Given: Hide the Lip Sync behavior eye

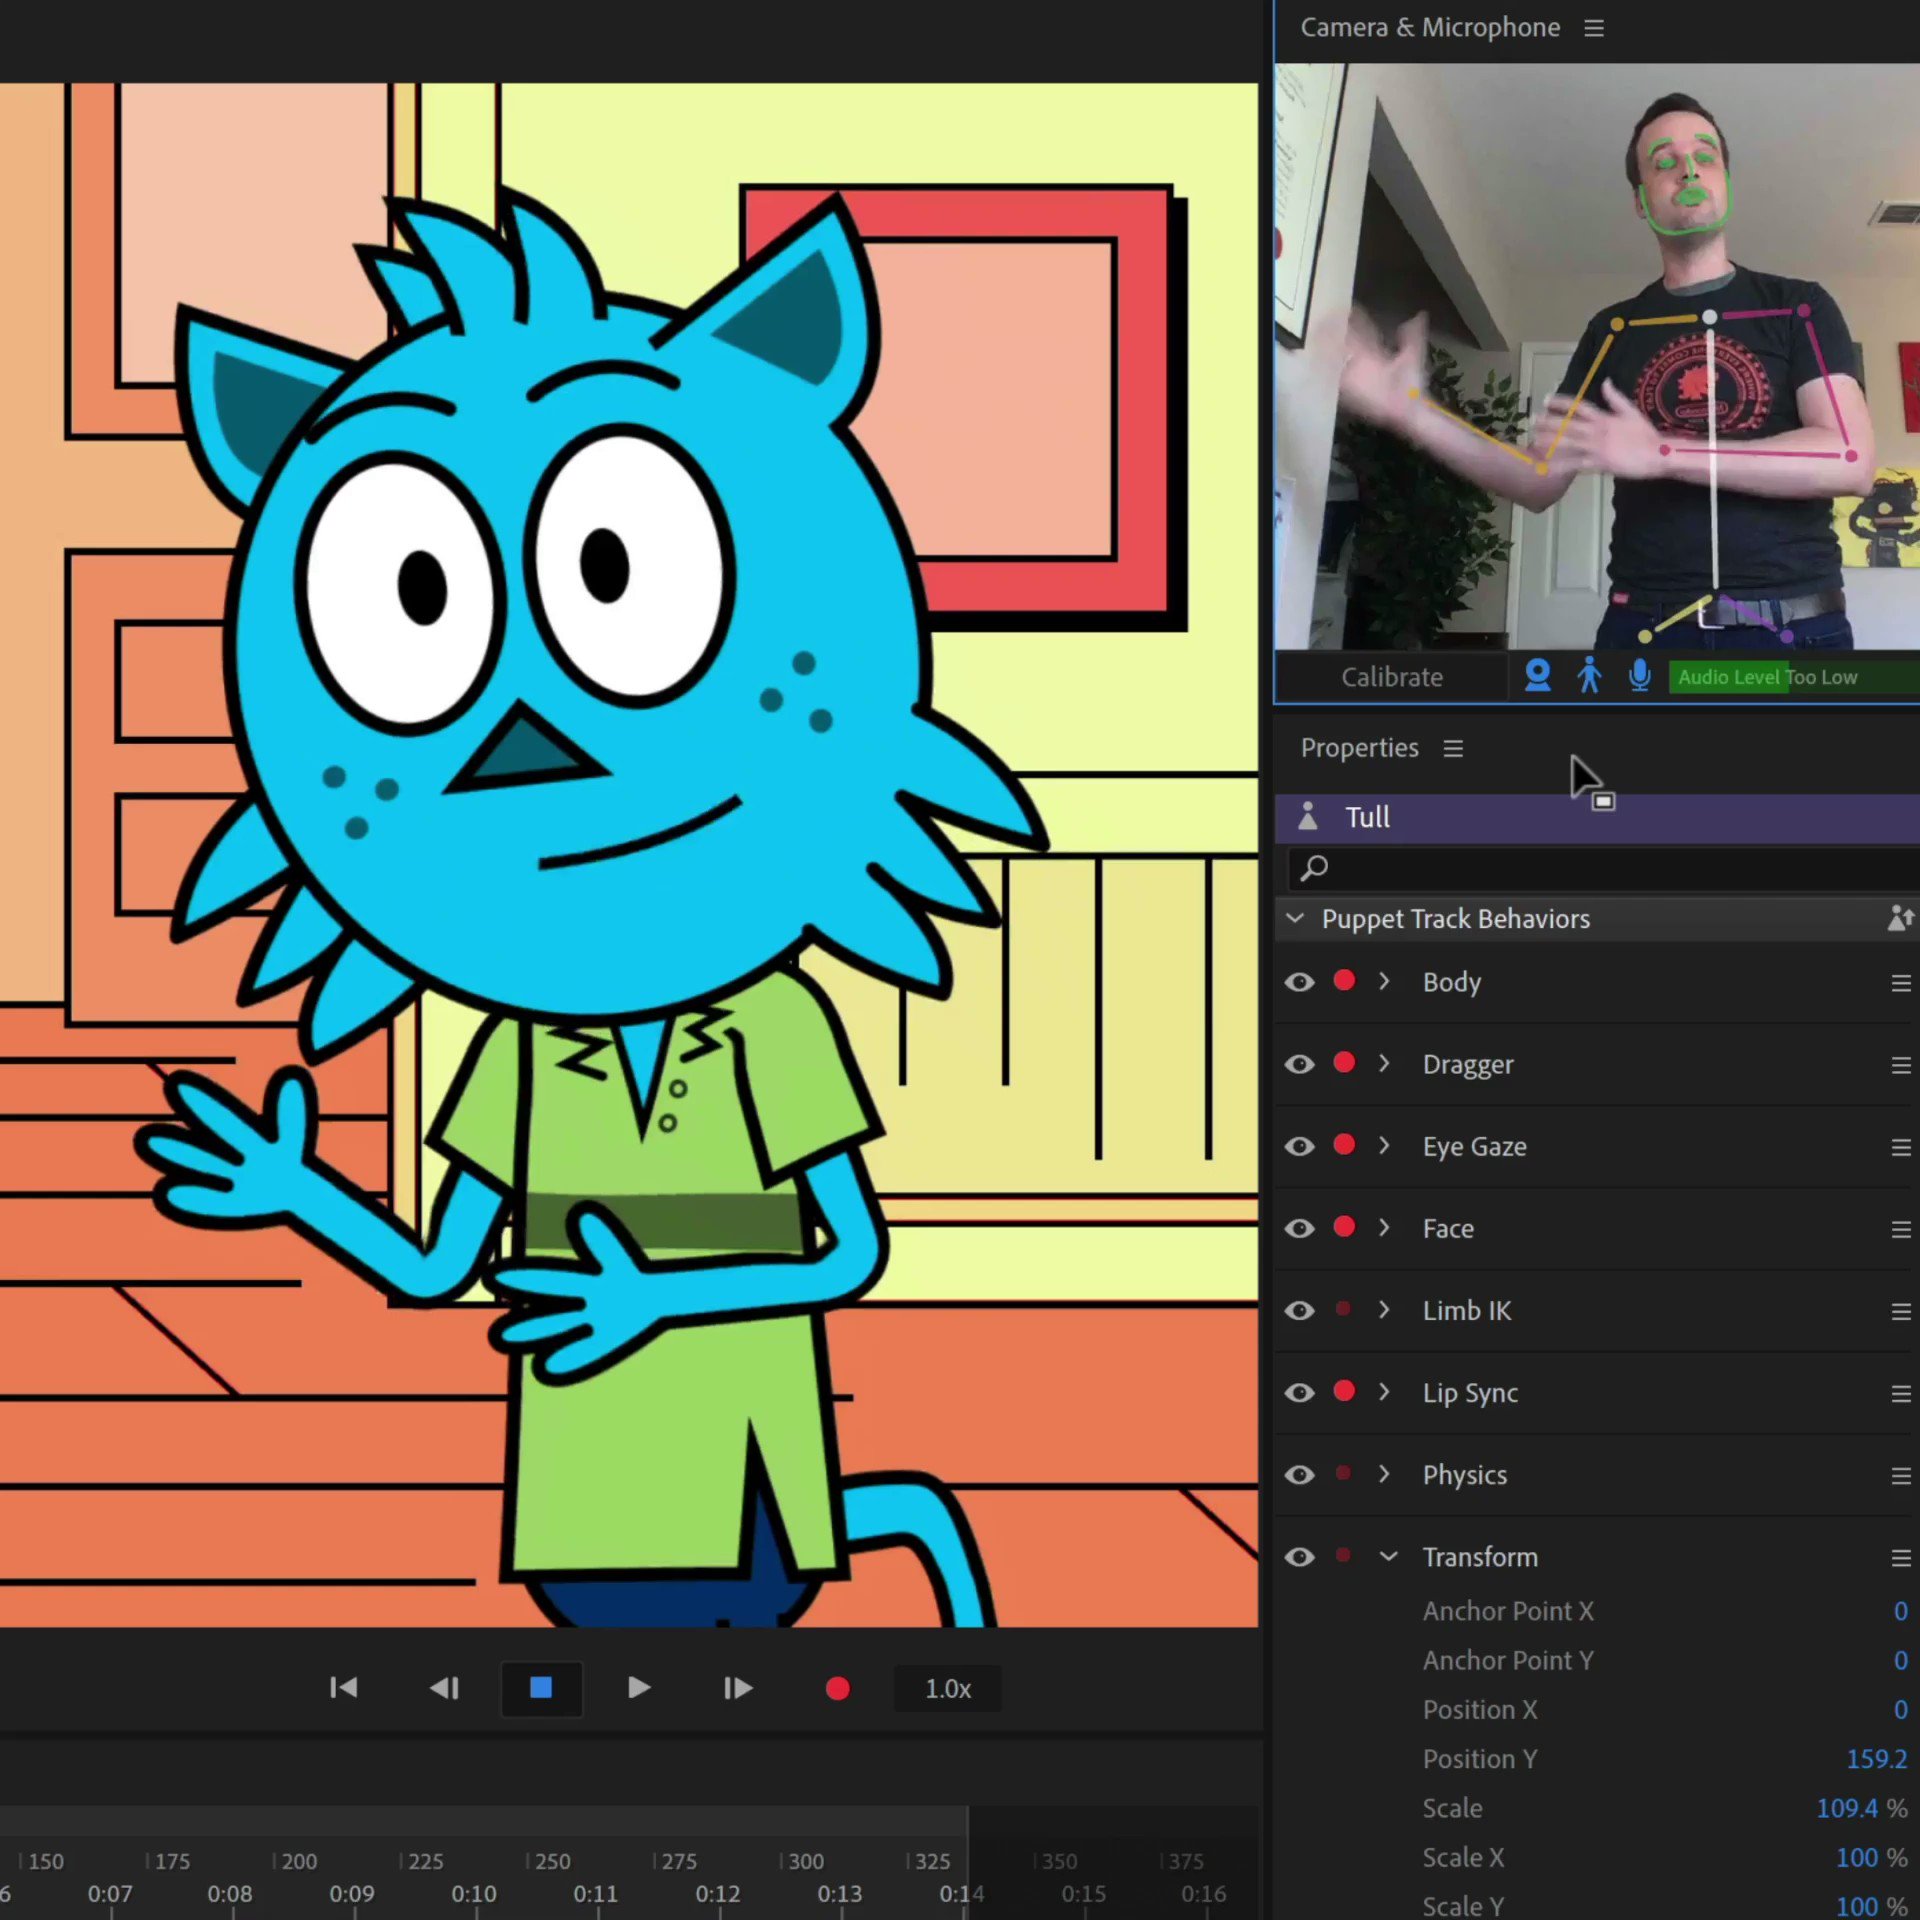Looking at the screenshot, I should [1299, 1392].
